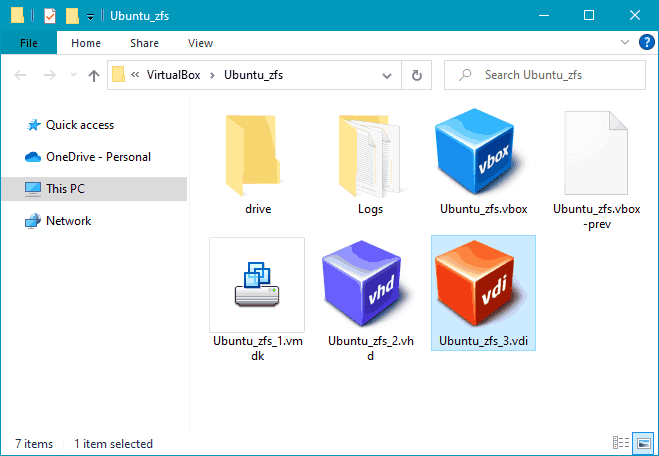Select the purple vhd cube icon

[366, 283]
